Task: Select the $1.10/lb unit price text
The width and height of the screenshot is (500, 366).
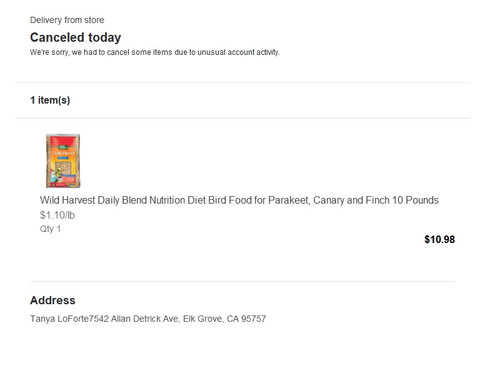Action: tap(57, 215)
